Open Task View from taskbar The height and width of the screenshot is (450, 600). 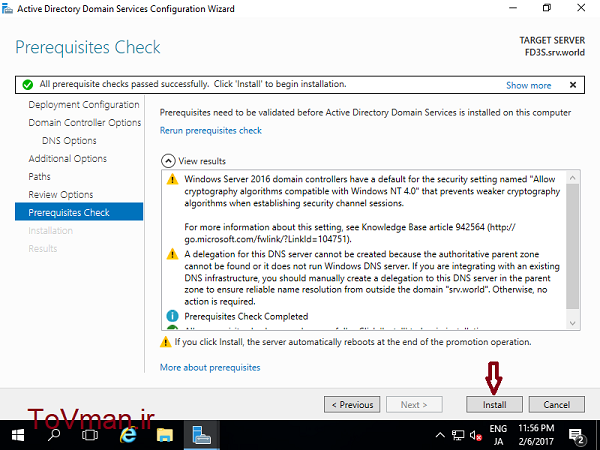(90, 435)
